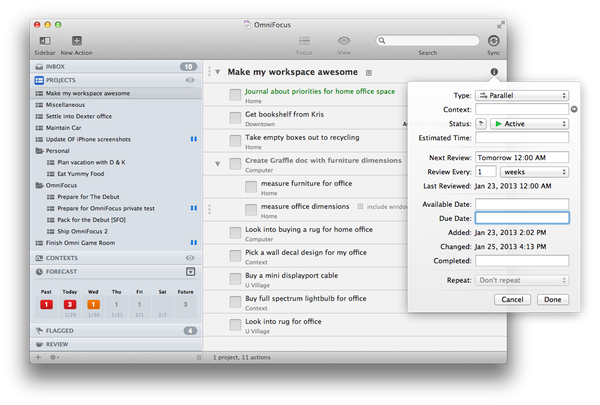Check off Take empty boxes out to recycling

click(x=235, y=141)
